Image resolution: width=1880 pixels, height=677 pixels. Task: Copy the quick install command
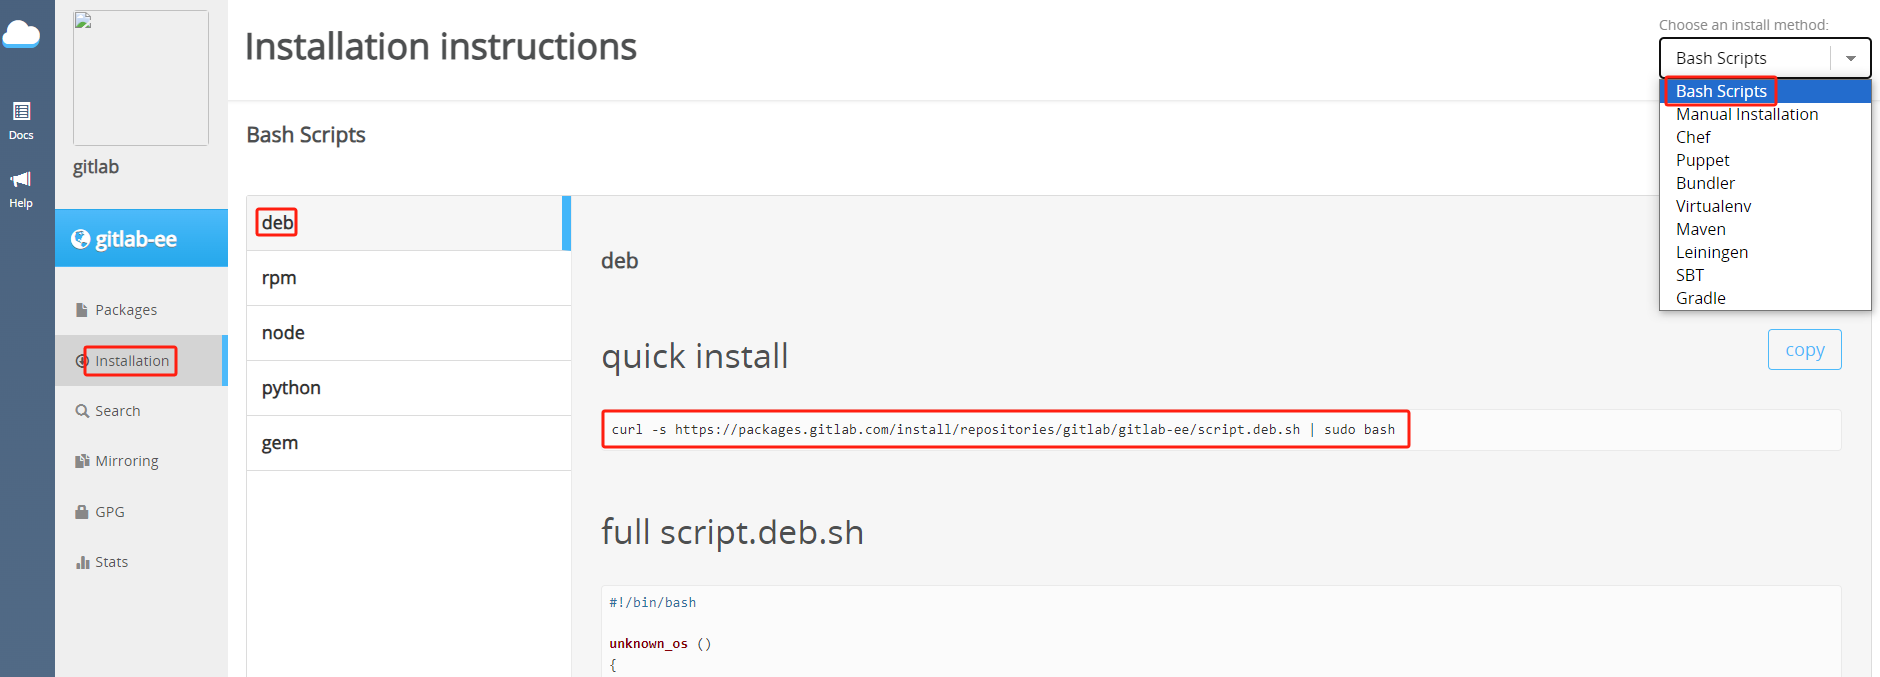[x=1804, y=350]
